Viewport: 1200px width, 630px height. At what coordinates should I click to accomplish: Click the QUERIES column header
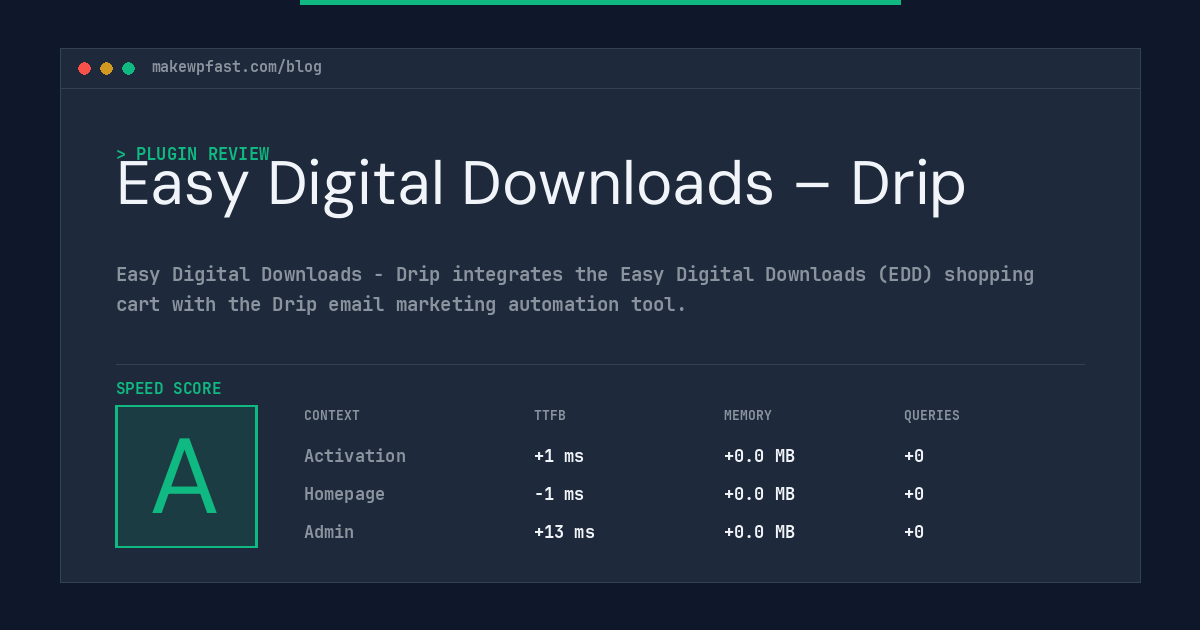932,416
